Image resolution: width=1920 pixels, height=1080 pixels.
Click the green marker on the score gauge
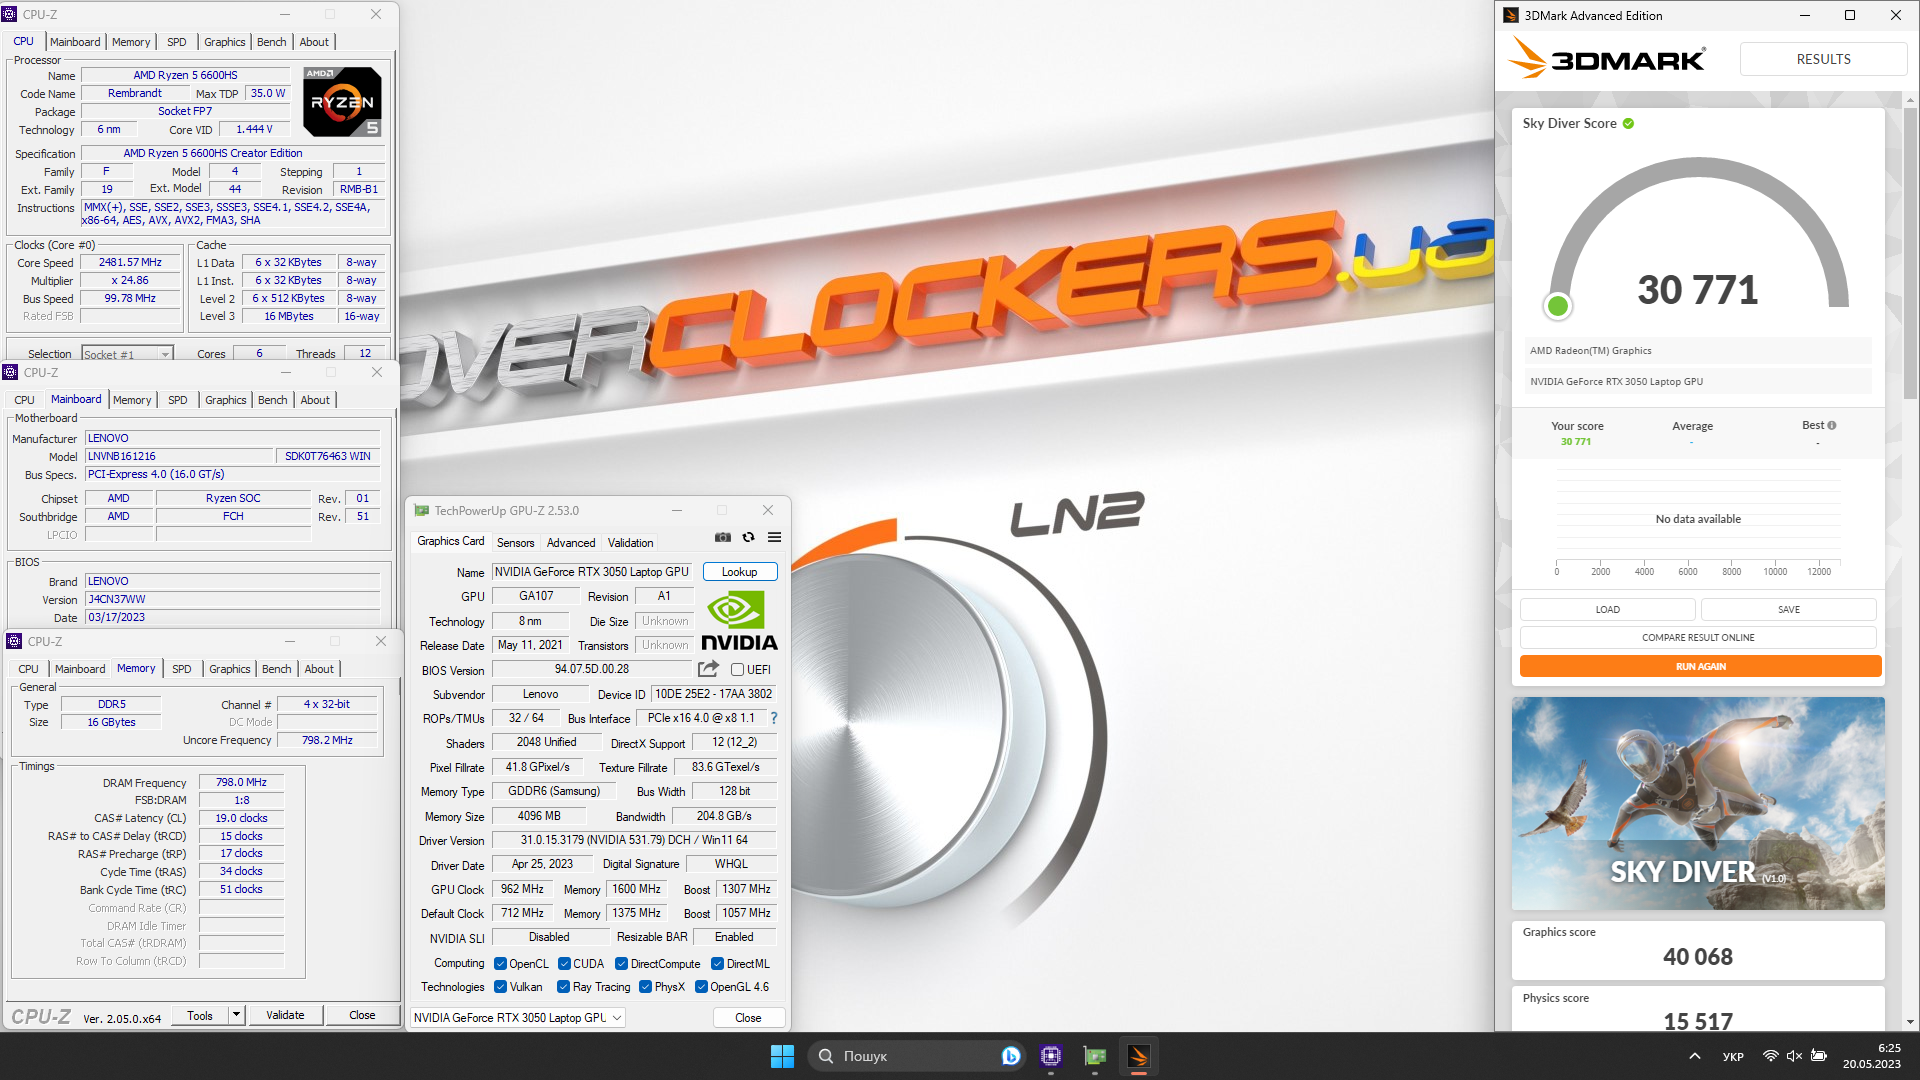click(x=1557, y=306)
